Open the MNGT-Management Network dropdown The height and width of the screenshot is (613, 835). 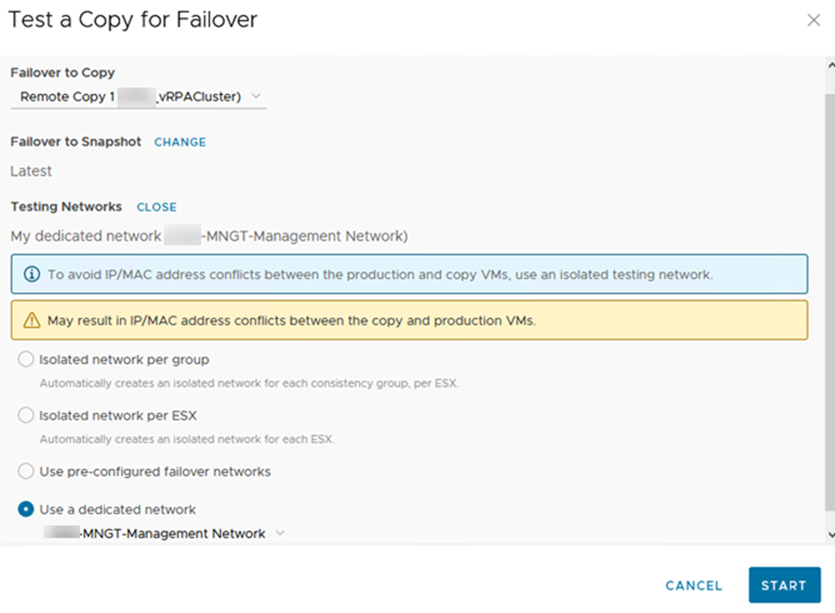click(165, 533)
